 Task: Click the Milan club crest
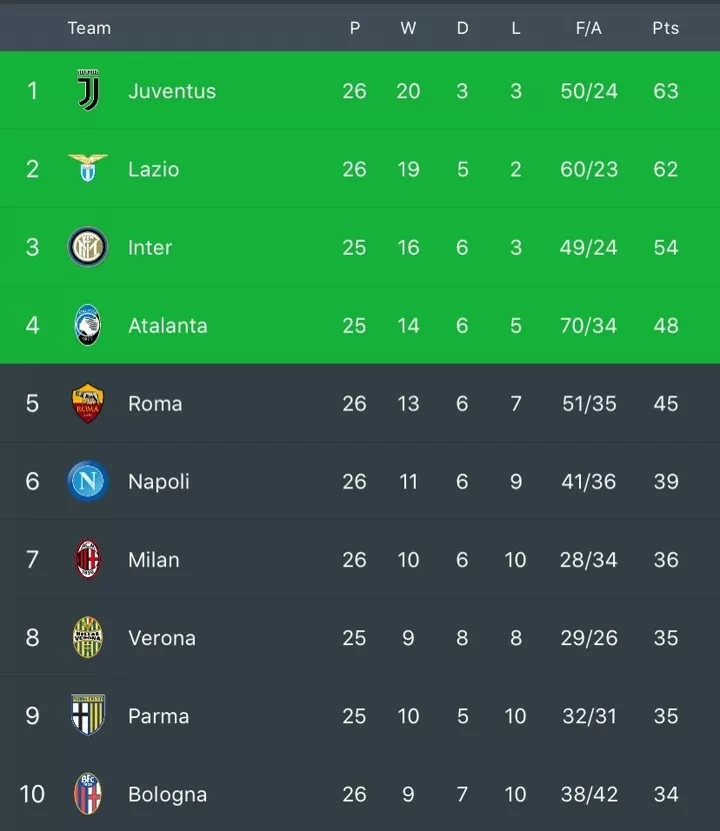coord(88,560)
